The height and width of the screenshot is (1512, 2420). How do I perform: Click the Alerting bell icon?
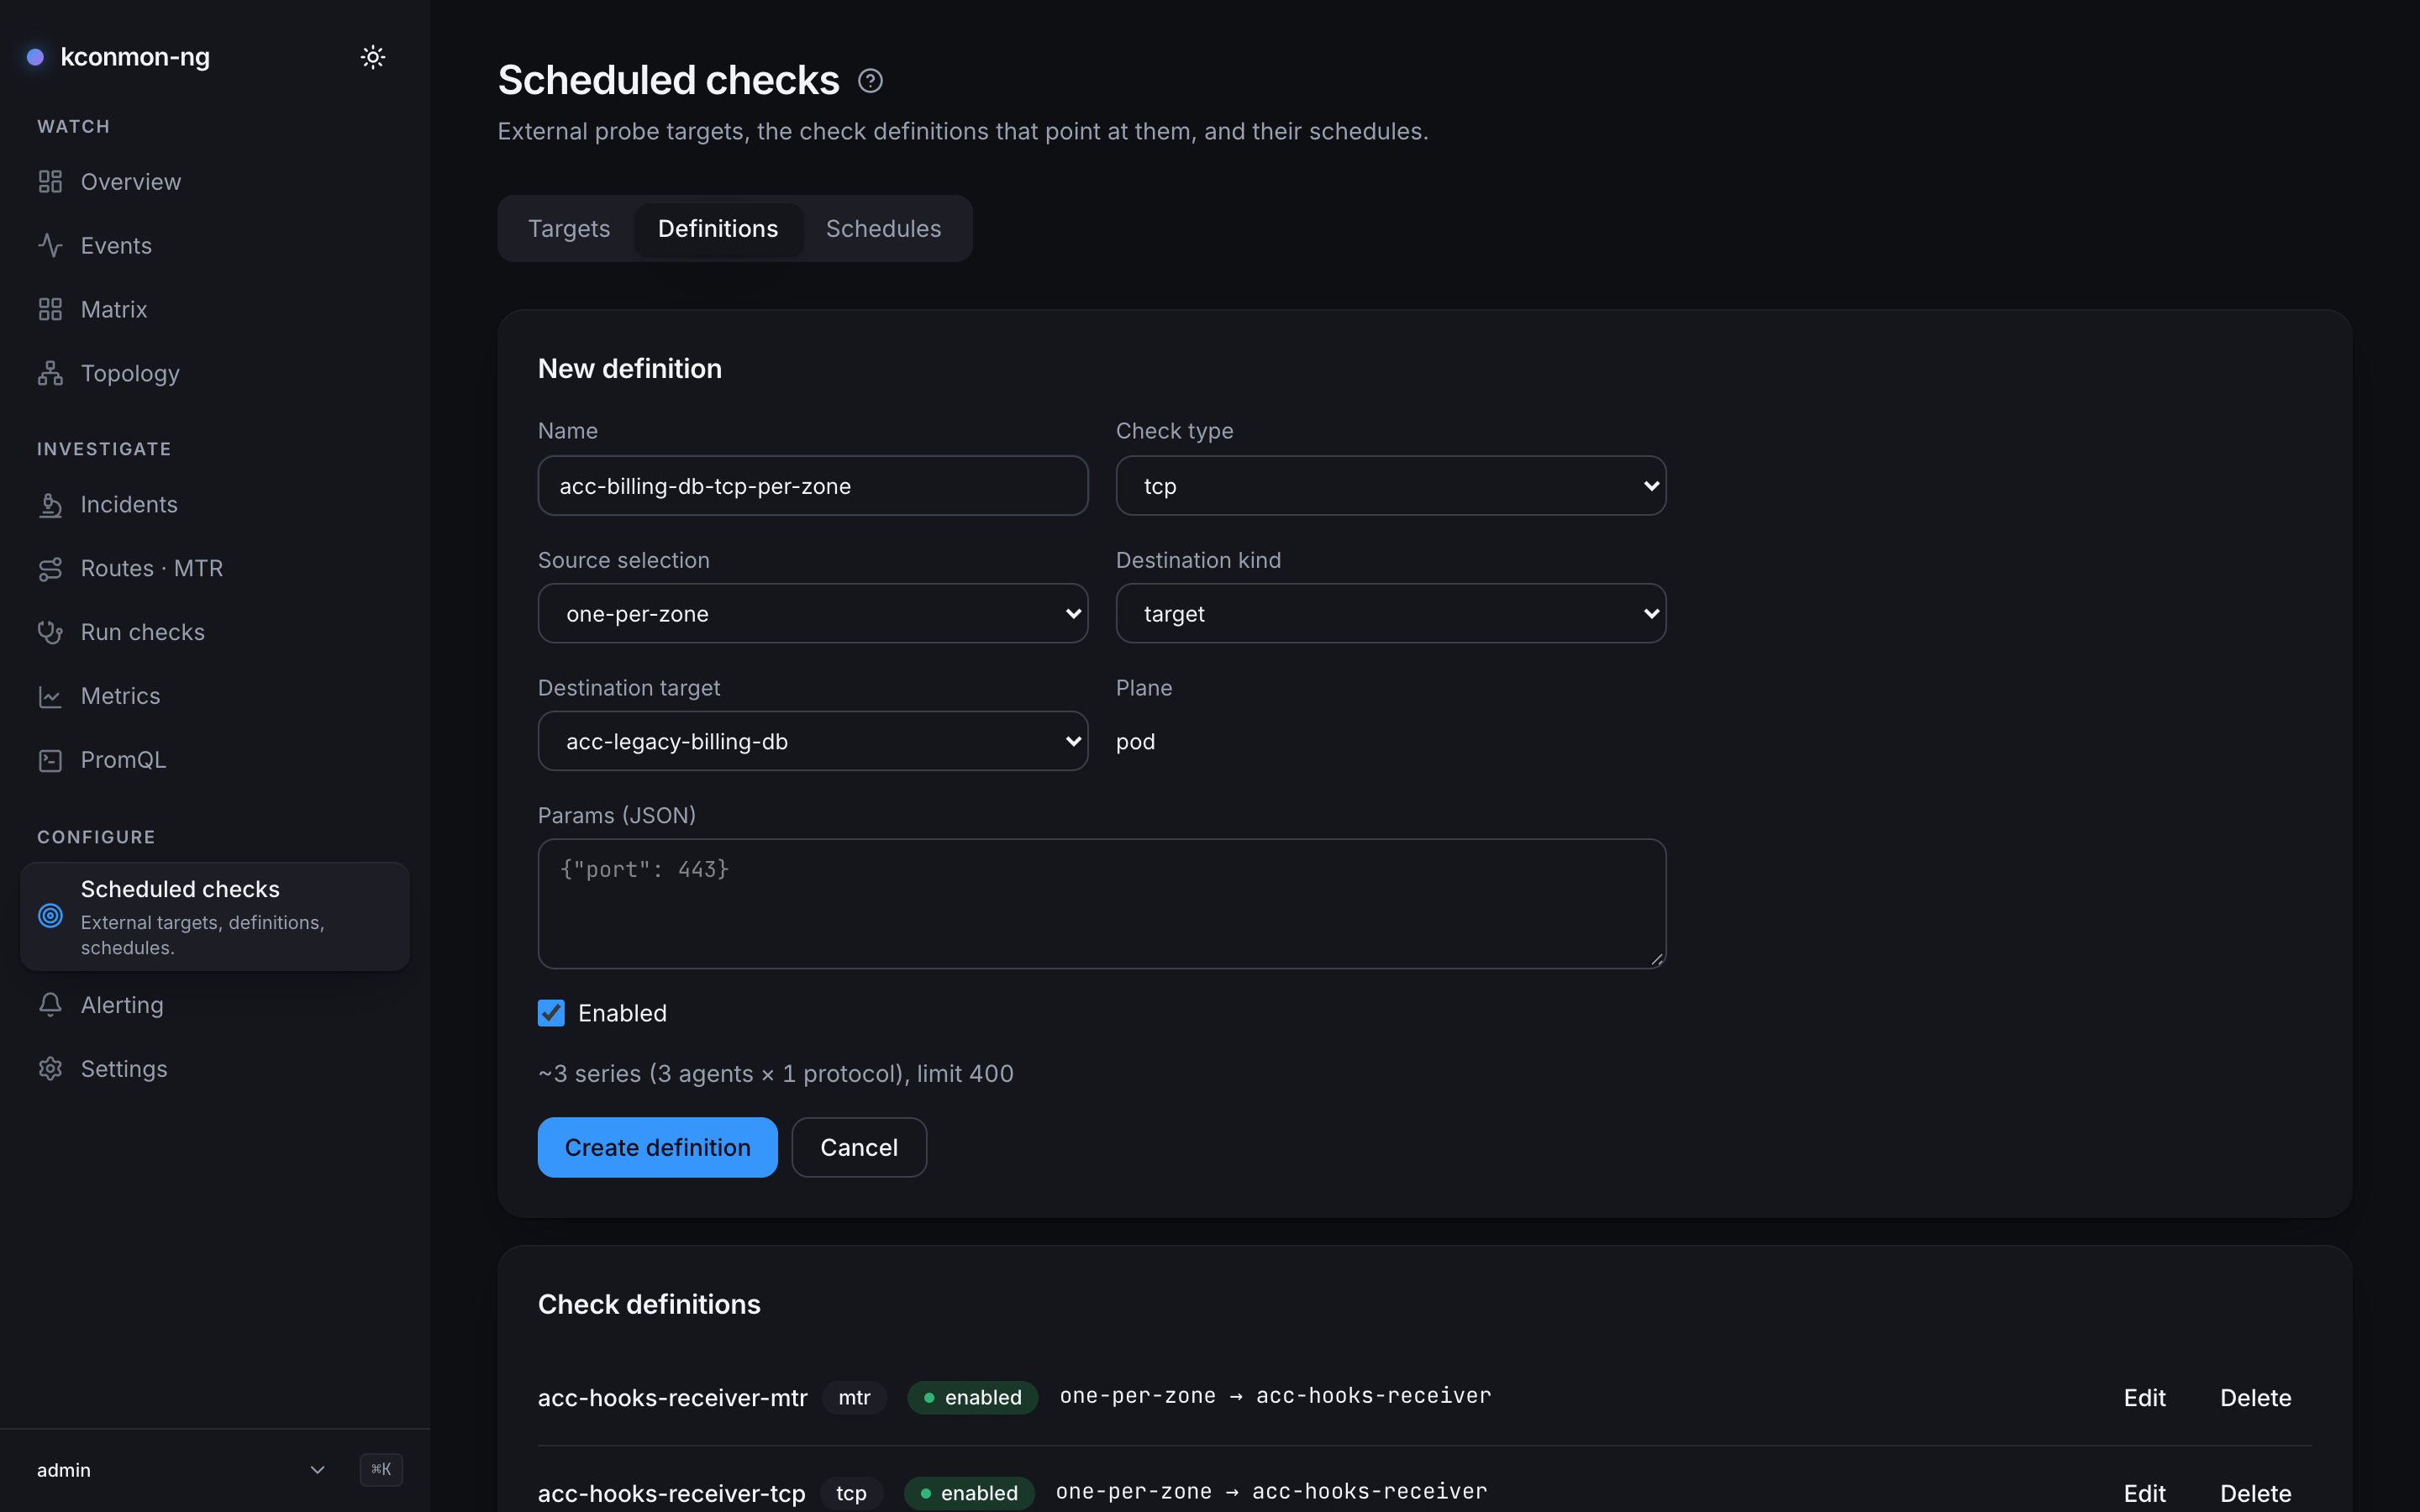click(50, 1005)
